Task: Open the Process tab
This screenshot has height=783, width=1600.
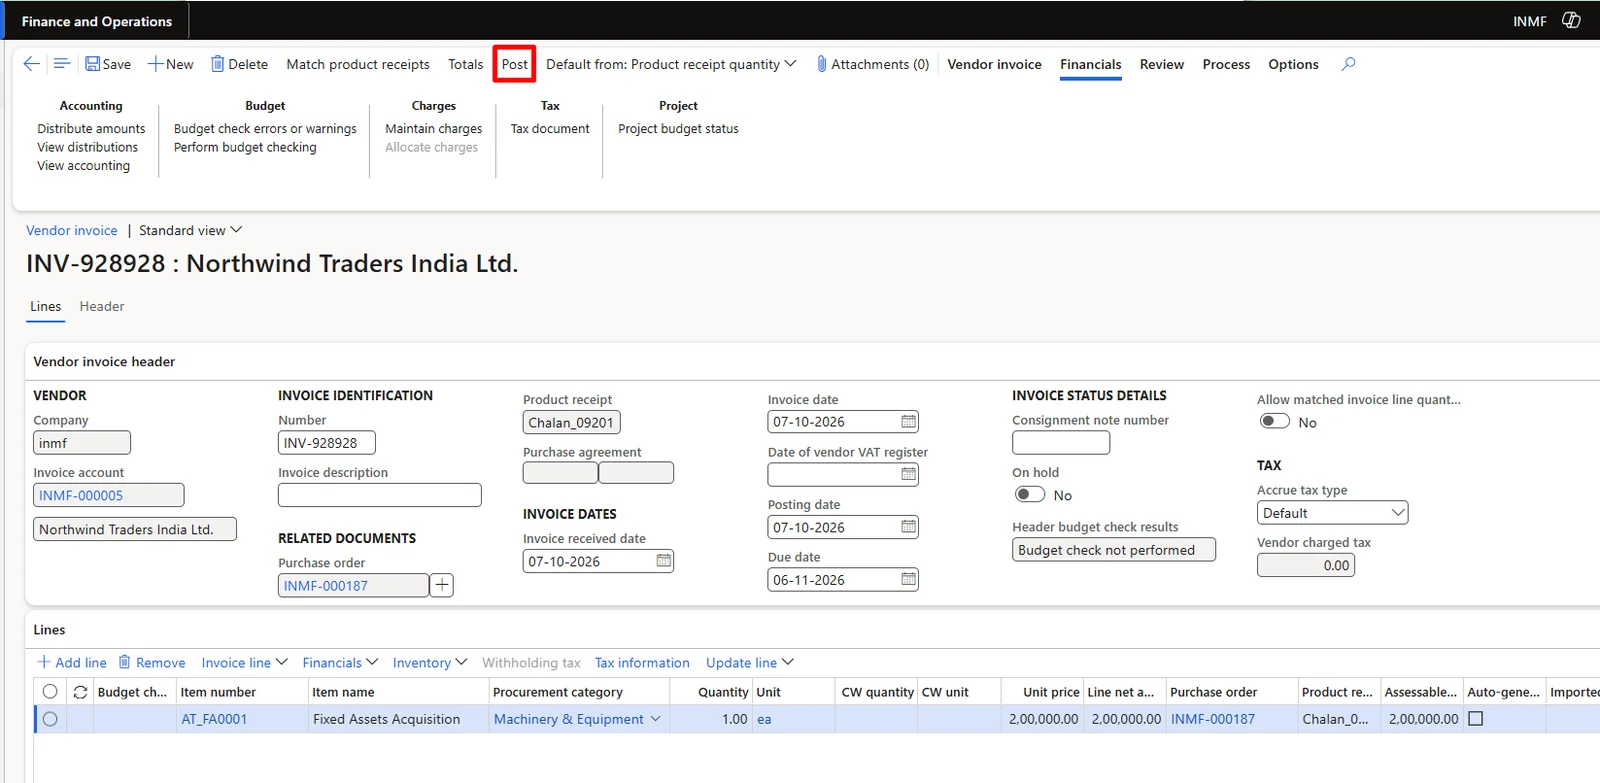Action: pos(1226,64)
